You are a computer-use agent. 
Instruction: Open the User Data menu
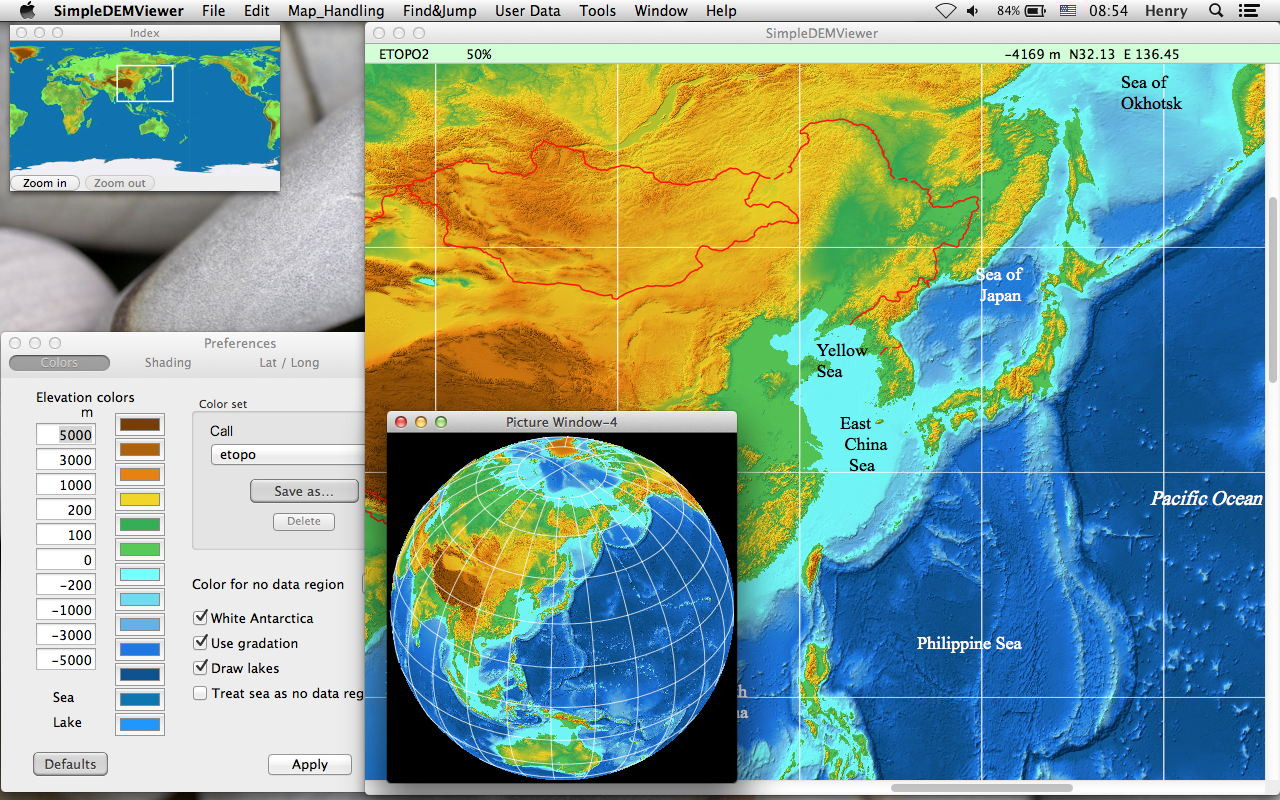pos(528,11)
